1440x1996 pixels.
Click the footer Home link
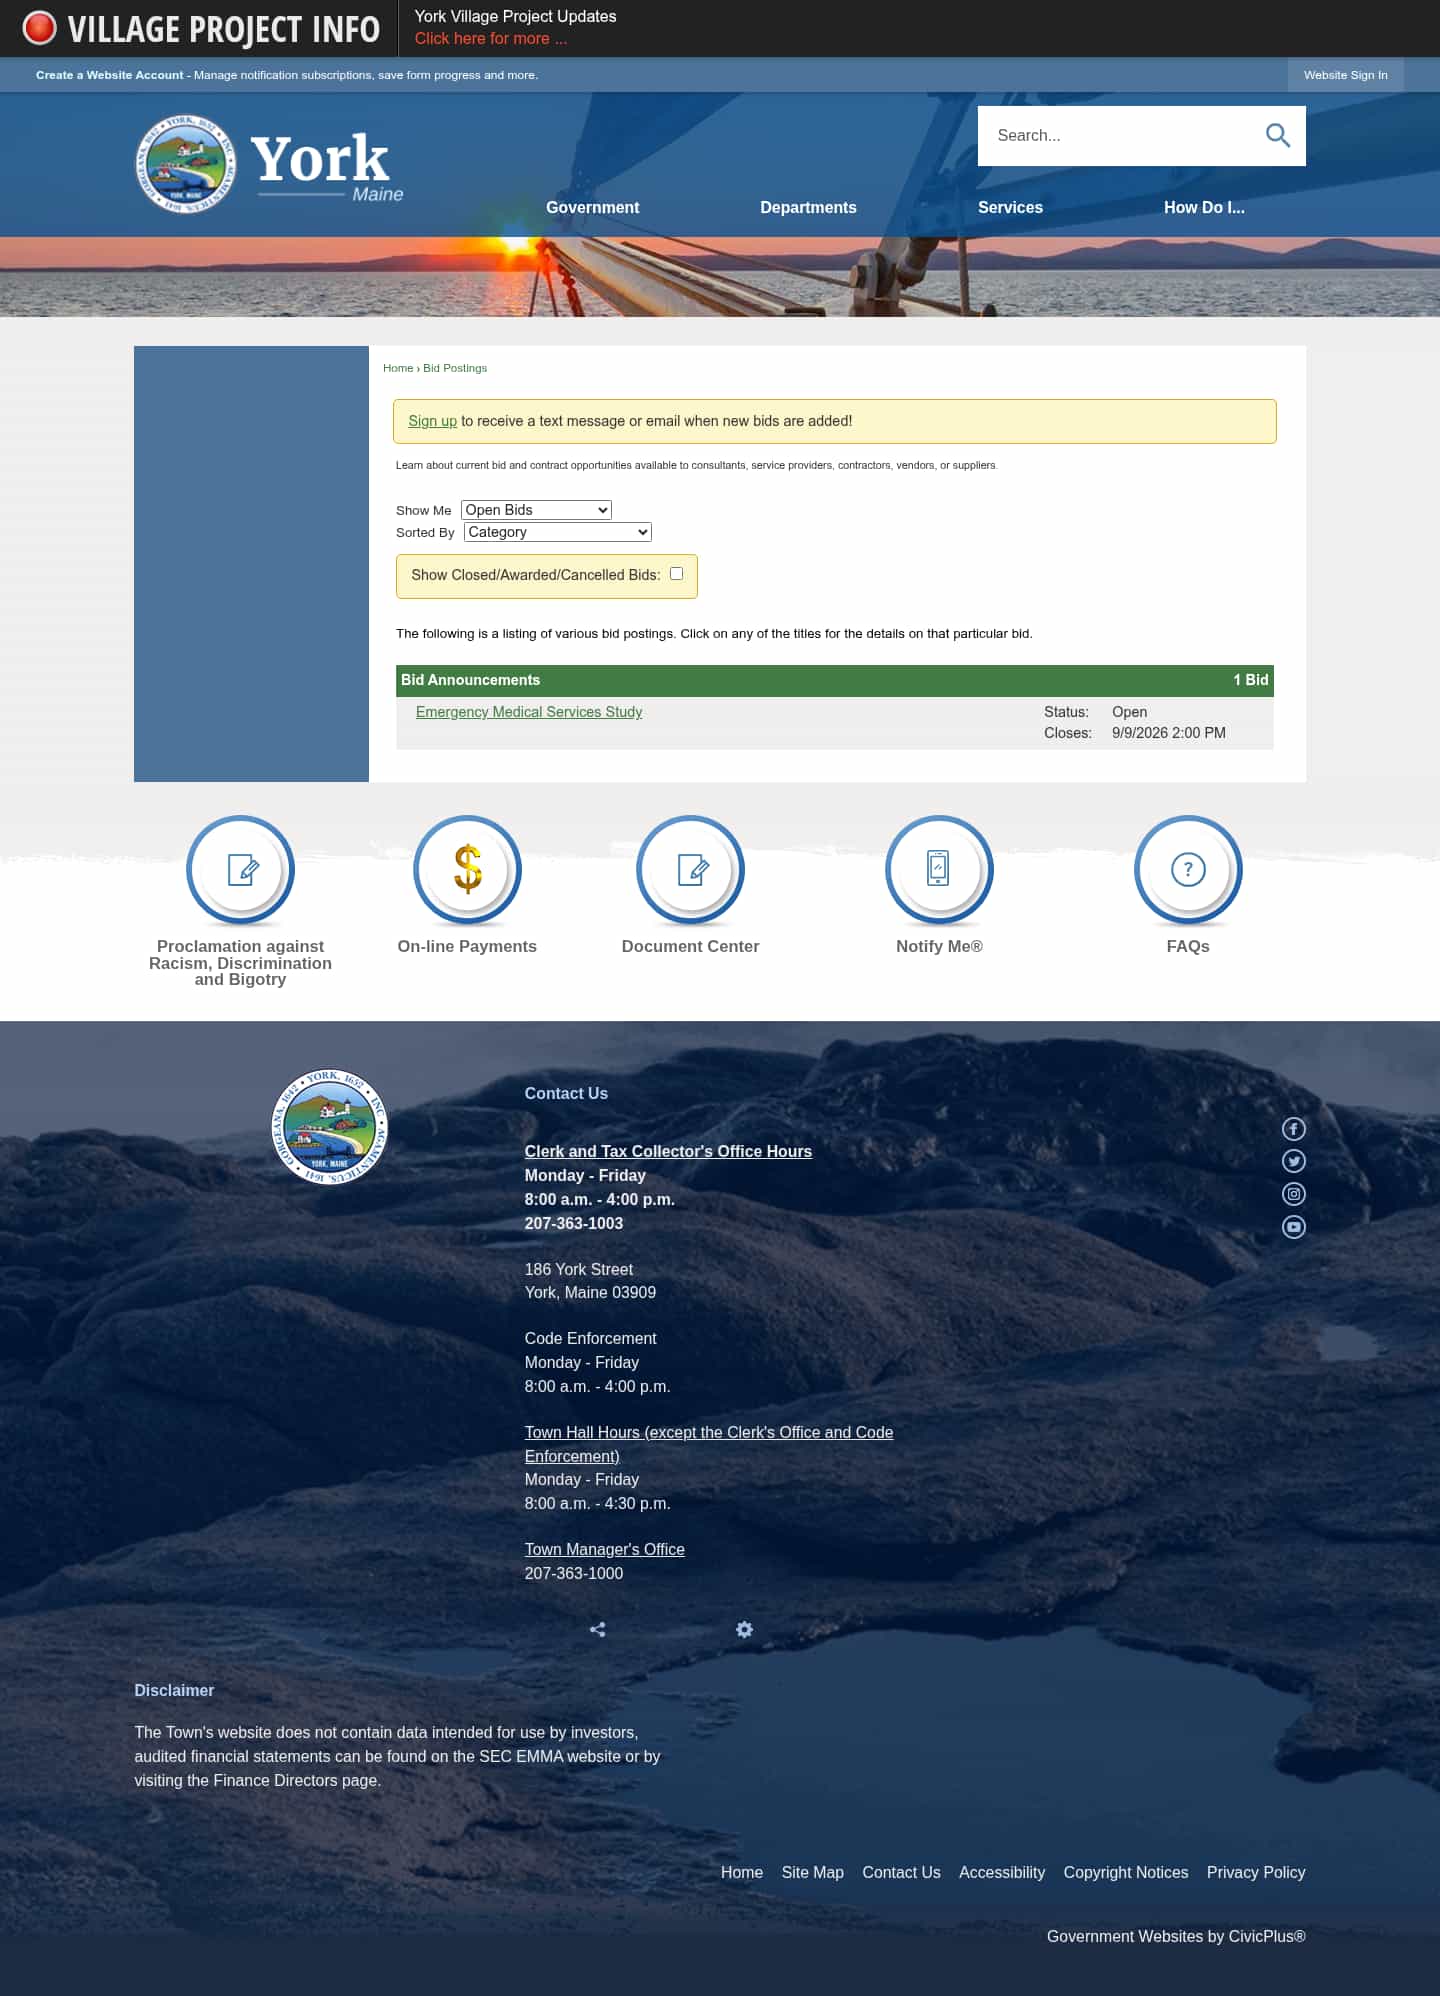point(742,1872)
